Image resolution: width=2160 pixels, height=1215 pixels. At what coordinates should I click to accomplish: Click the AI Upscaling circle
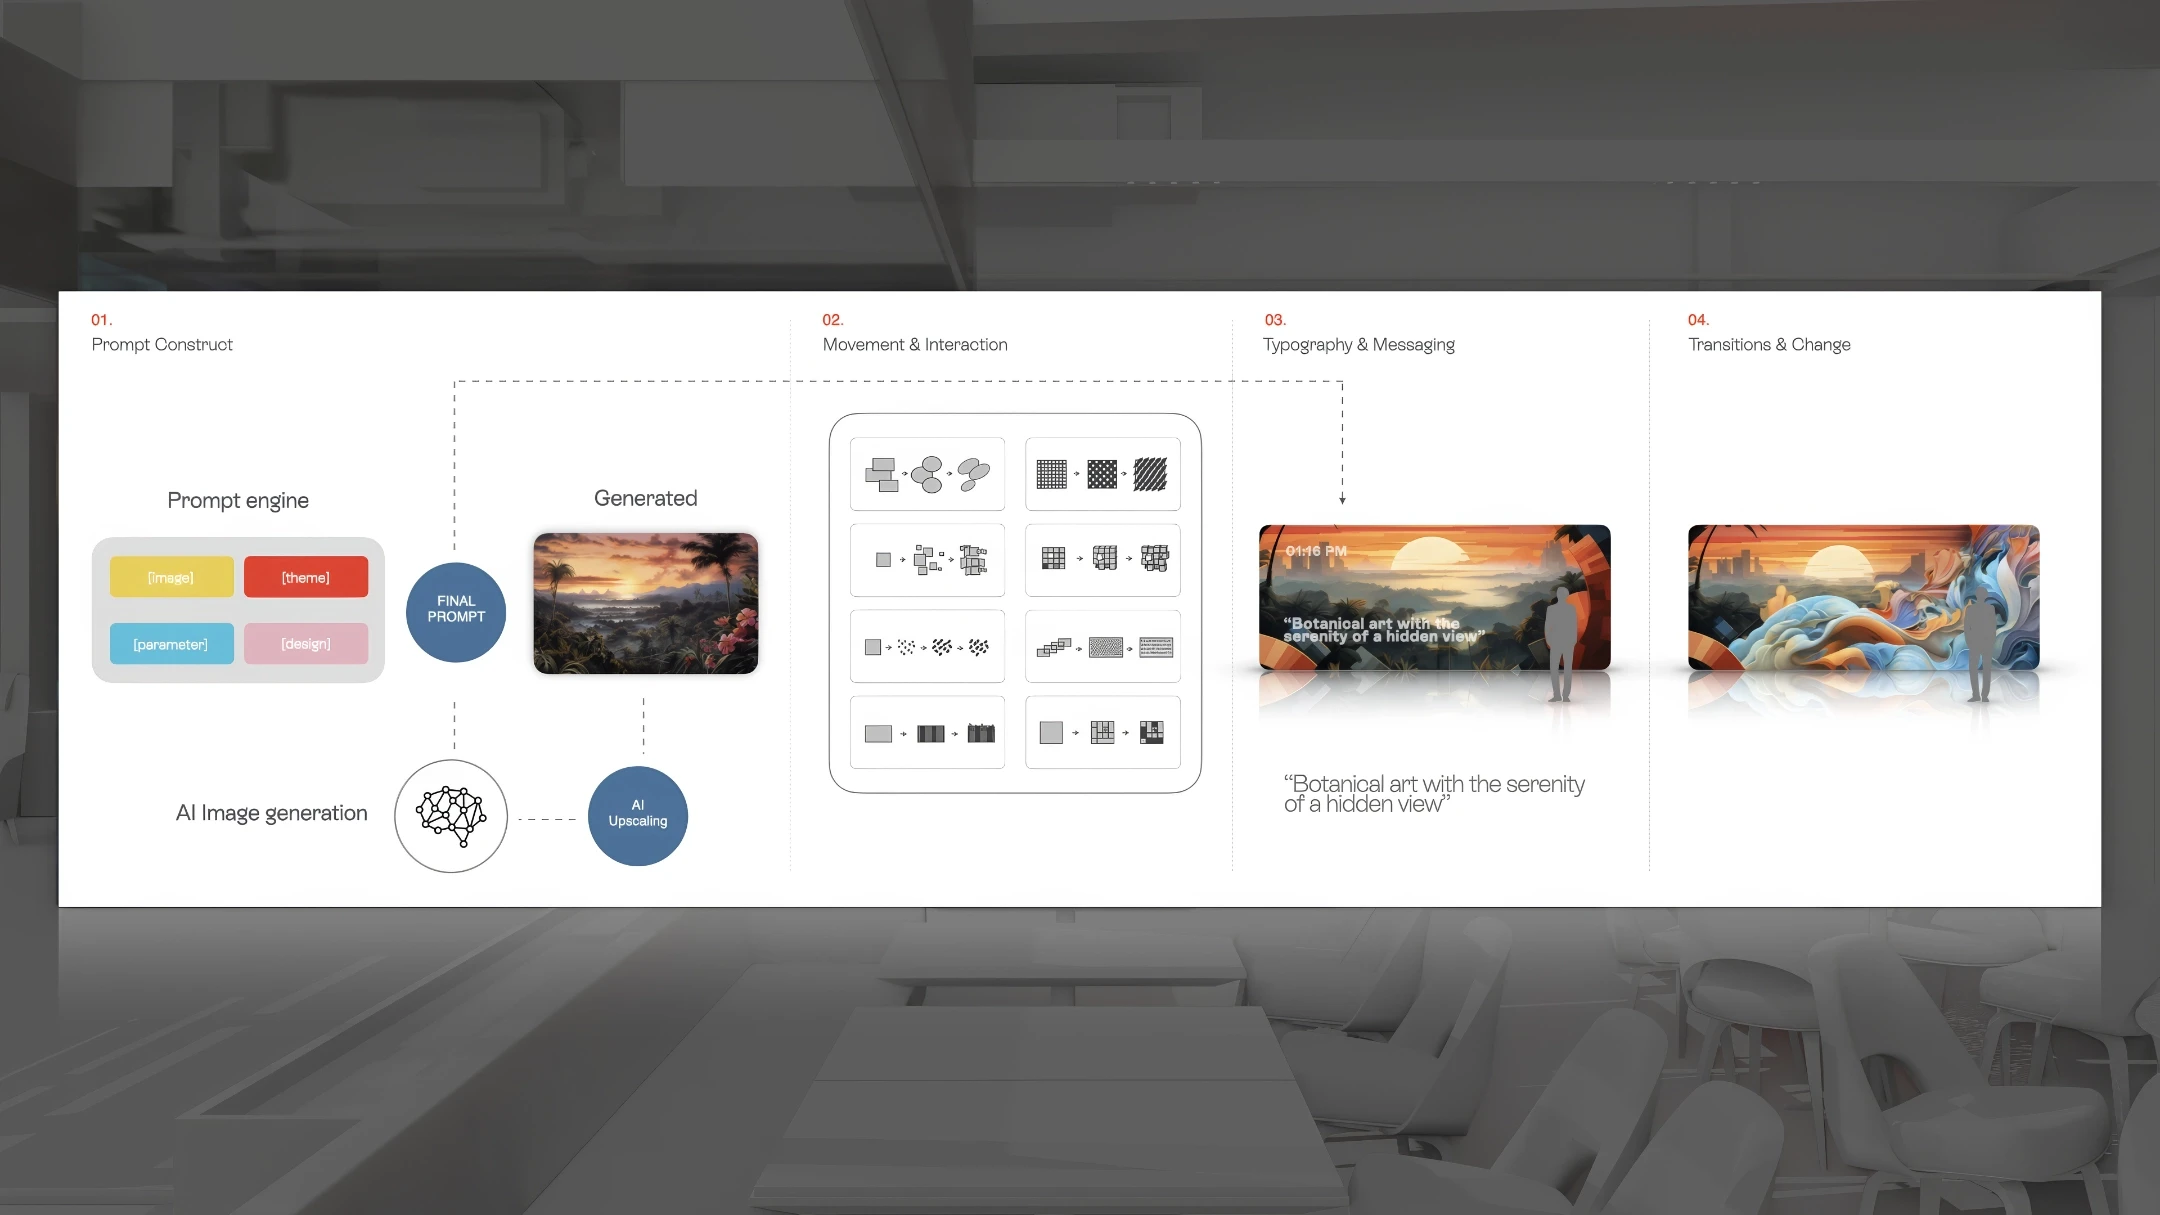pos(637,815)
